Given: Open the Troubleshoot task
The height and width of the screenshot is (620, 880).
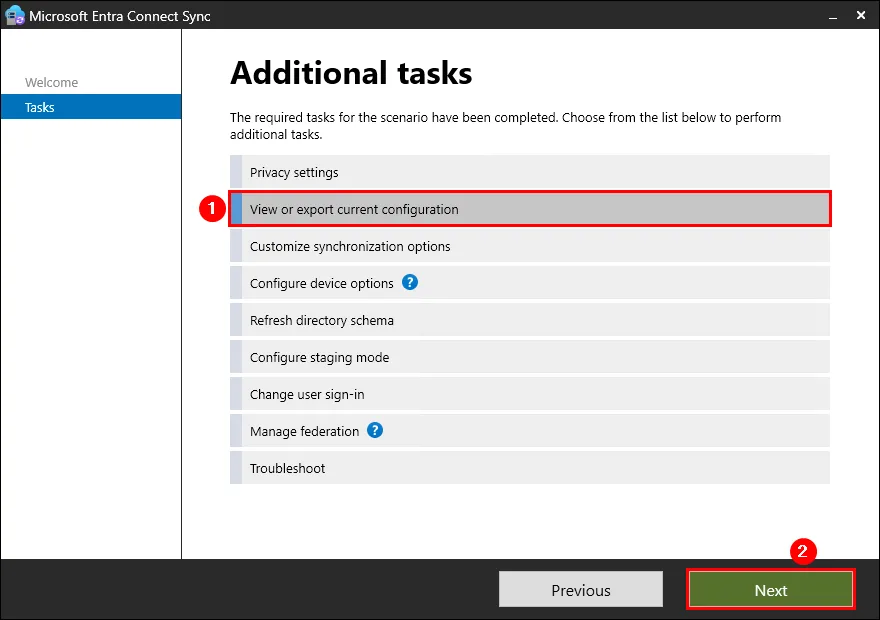Looking at the screenshot, I should click(530, 468).
